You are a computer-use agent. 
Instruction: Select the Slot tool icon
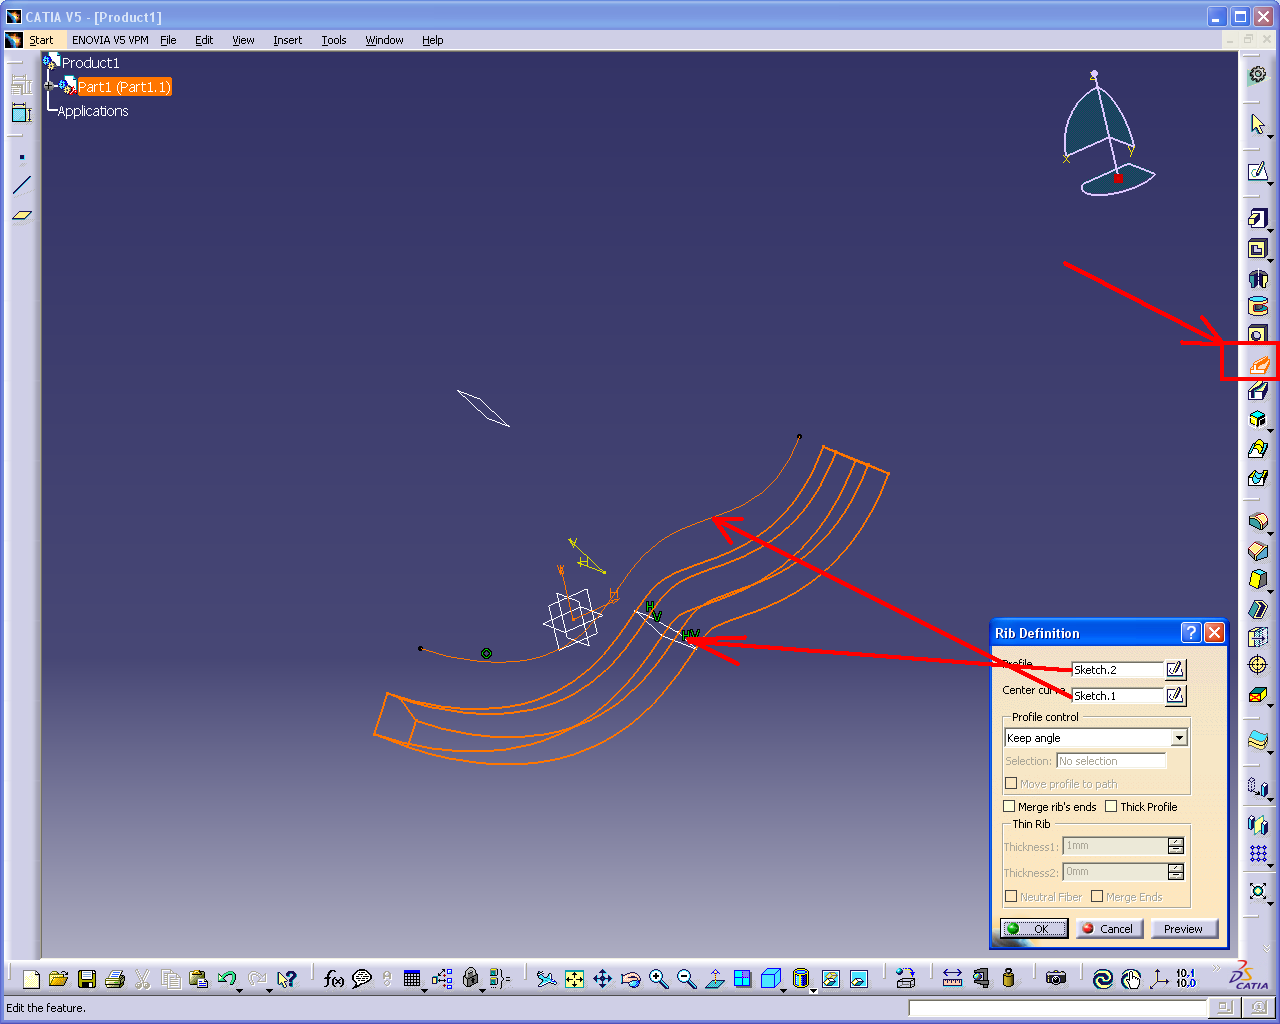click(x=1258, y=391)
